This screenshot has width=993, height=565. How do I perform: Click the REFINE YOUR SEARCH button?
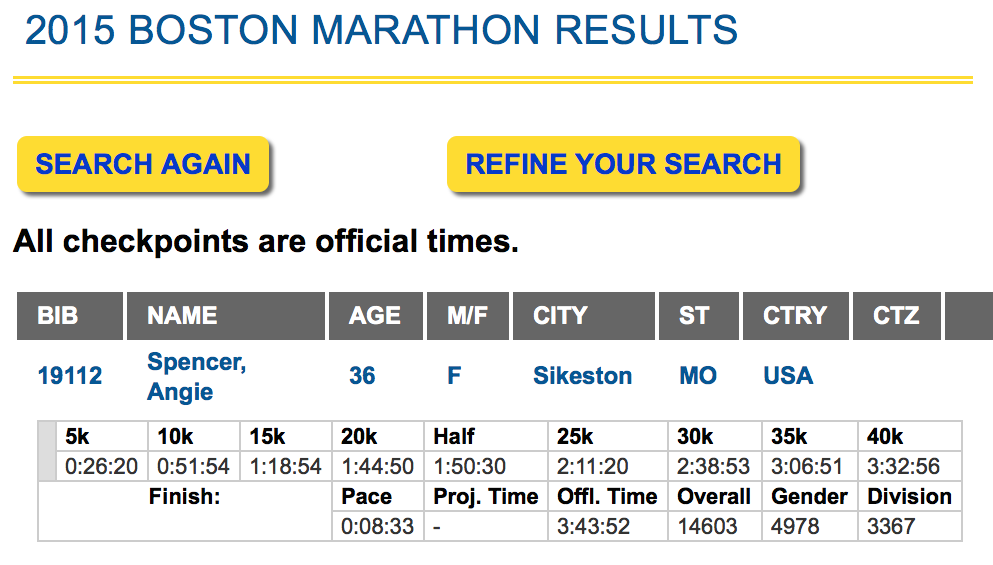coord(624,164)
